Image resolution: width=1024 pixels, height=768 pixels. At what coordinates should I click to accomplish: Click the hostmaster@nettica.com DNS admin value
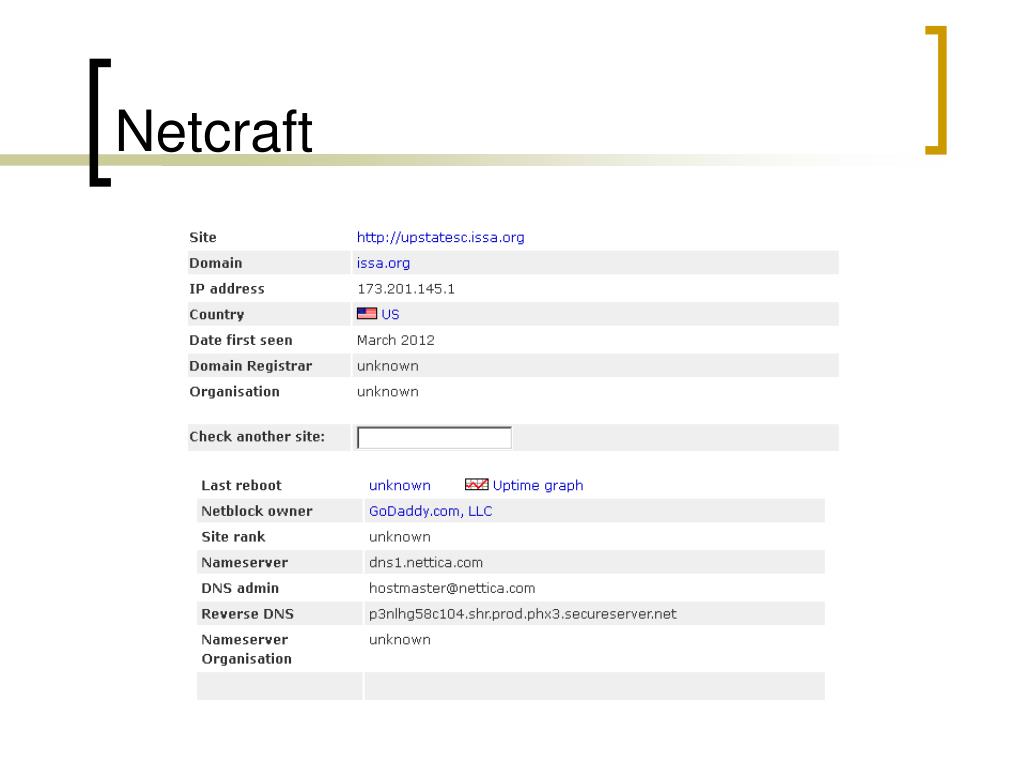click(x=452, y=588)
